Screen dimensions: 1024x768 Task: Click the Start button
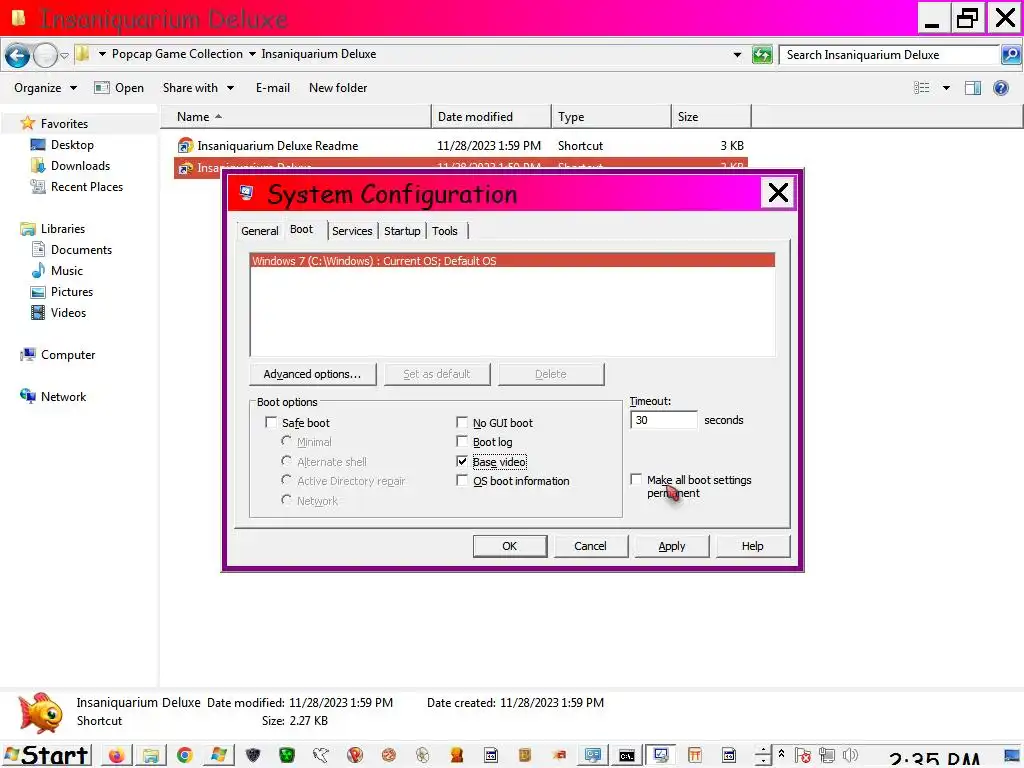(46, 756)
